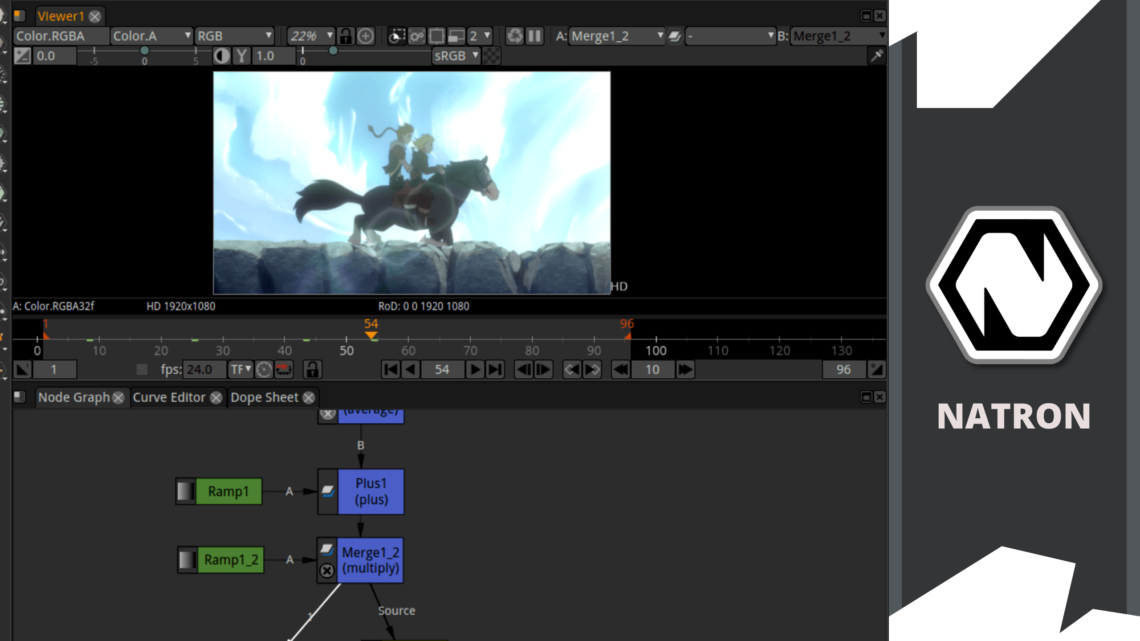Open the Dope Sheet tab
Viewport: 1140px width, 641px height.
click(265, 397)
